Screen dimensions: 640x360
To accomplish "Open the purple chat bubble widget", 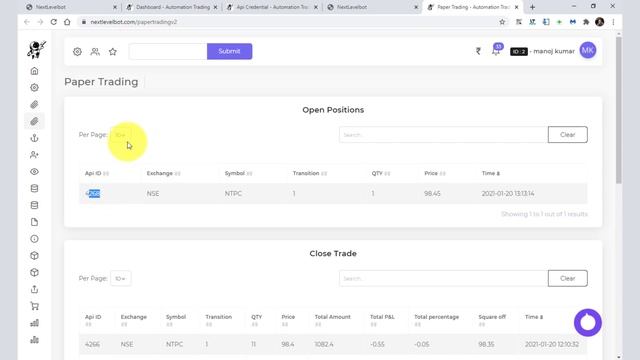I will tap(588, 322).
